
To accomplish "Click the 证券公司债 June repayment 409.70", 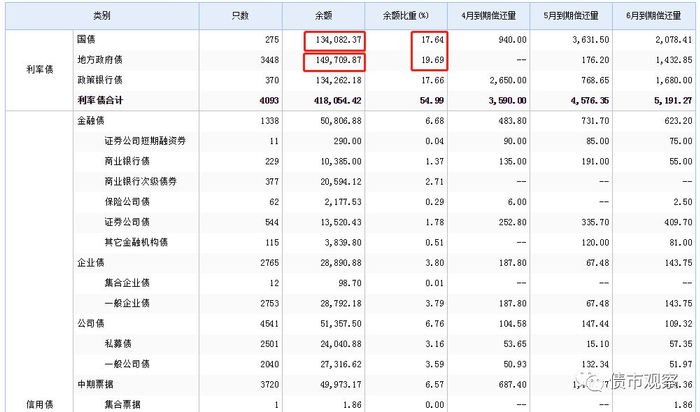I will point(678,222).
